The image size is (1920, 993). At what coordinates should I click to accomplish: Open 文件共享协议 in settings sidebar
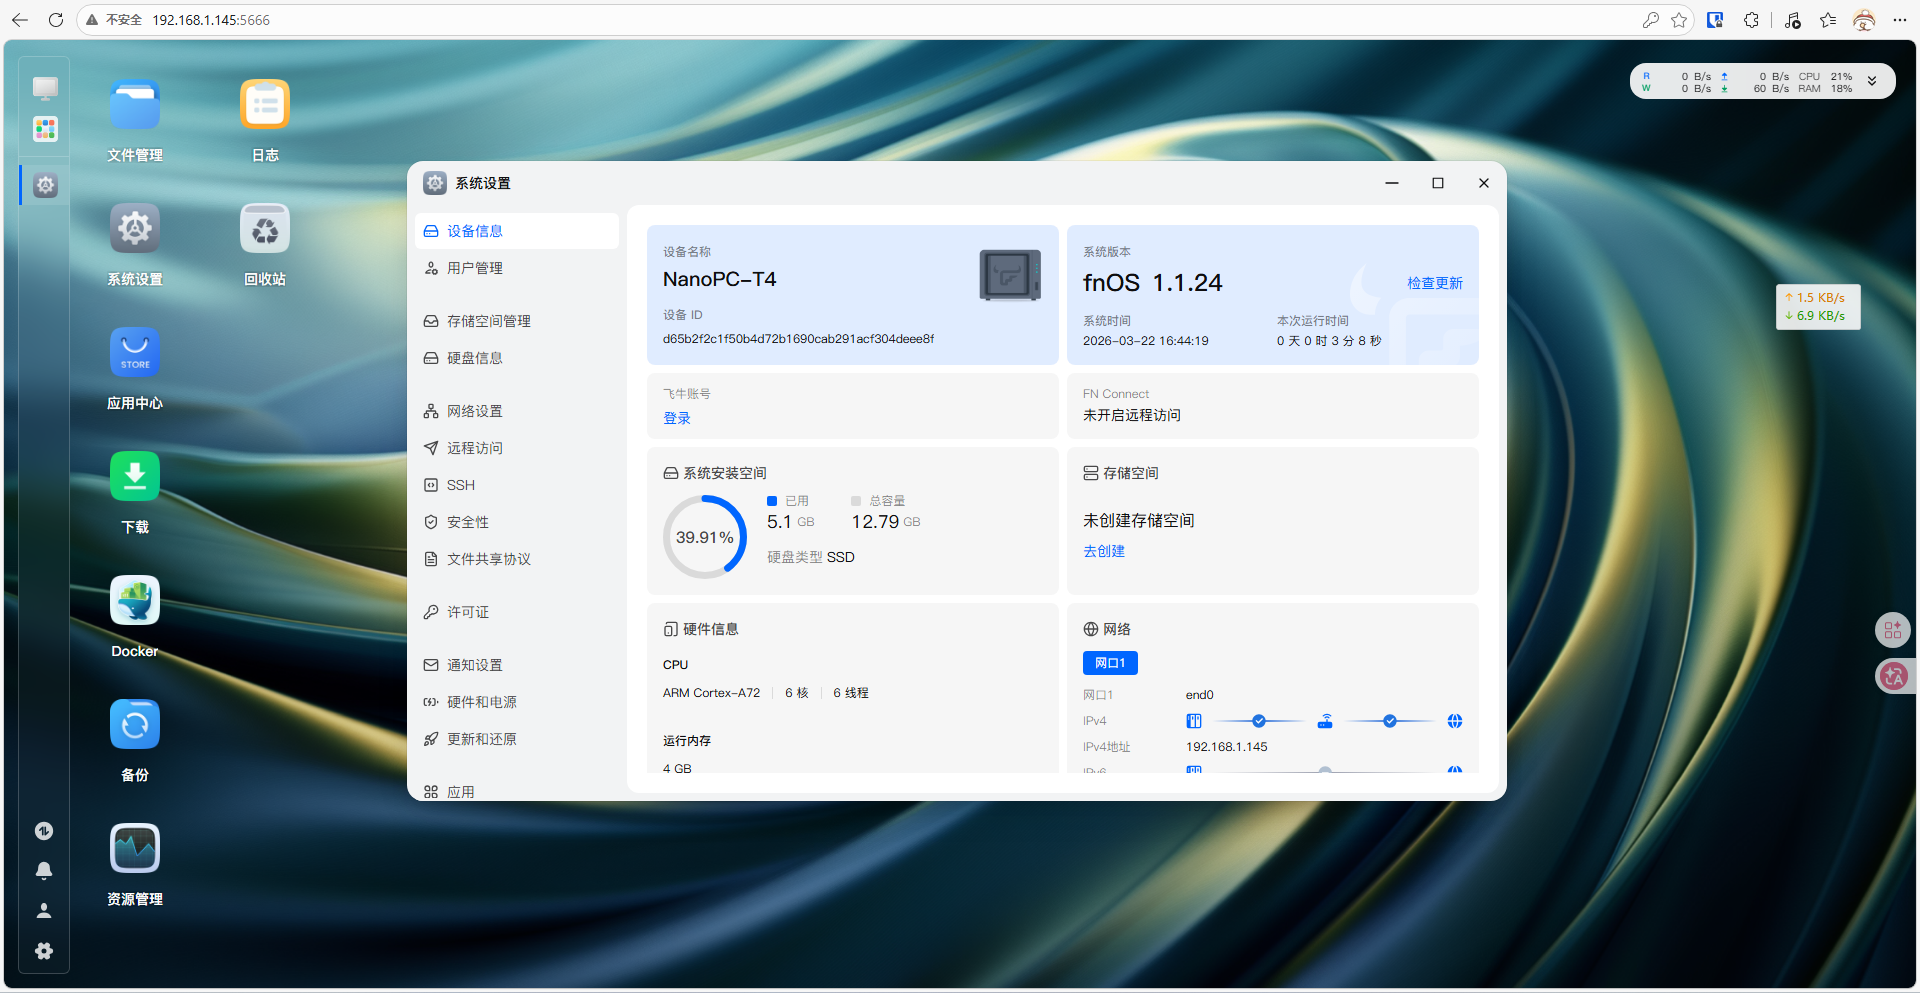pyautogui.click(x=517, y=559)
